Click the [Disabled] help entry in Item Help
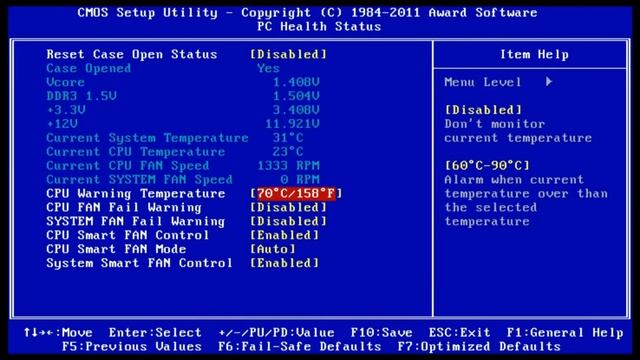 tap(483, 110)
